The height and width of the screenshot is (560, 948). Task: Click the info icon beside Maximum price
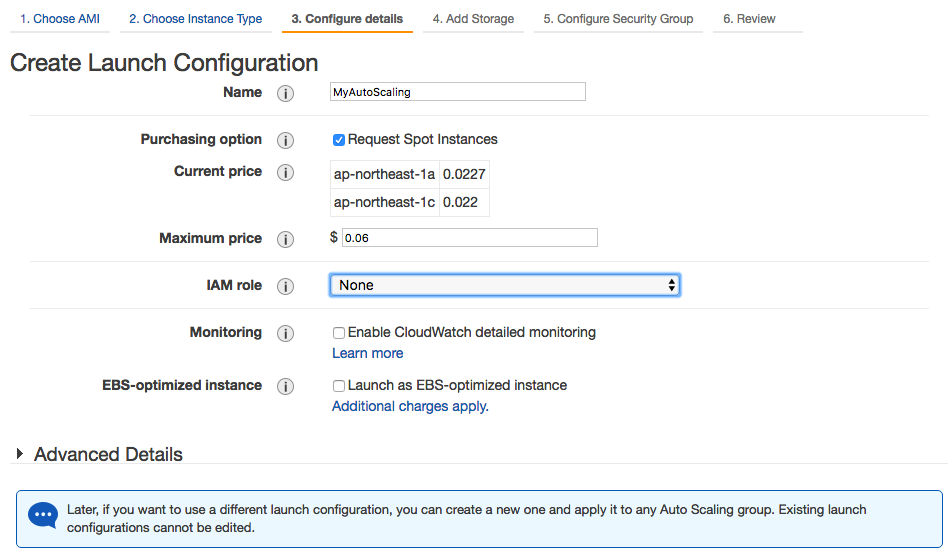point(285,239)
